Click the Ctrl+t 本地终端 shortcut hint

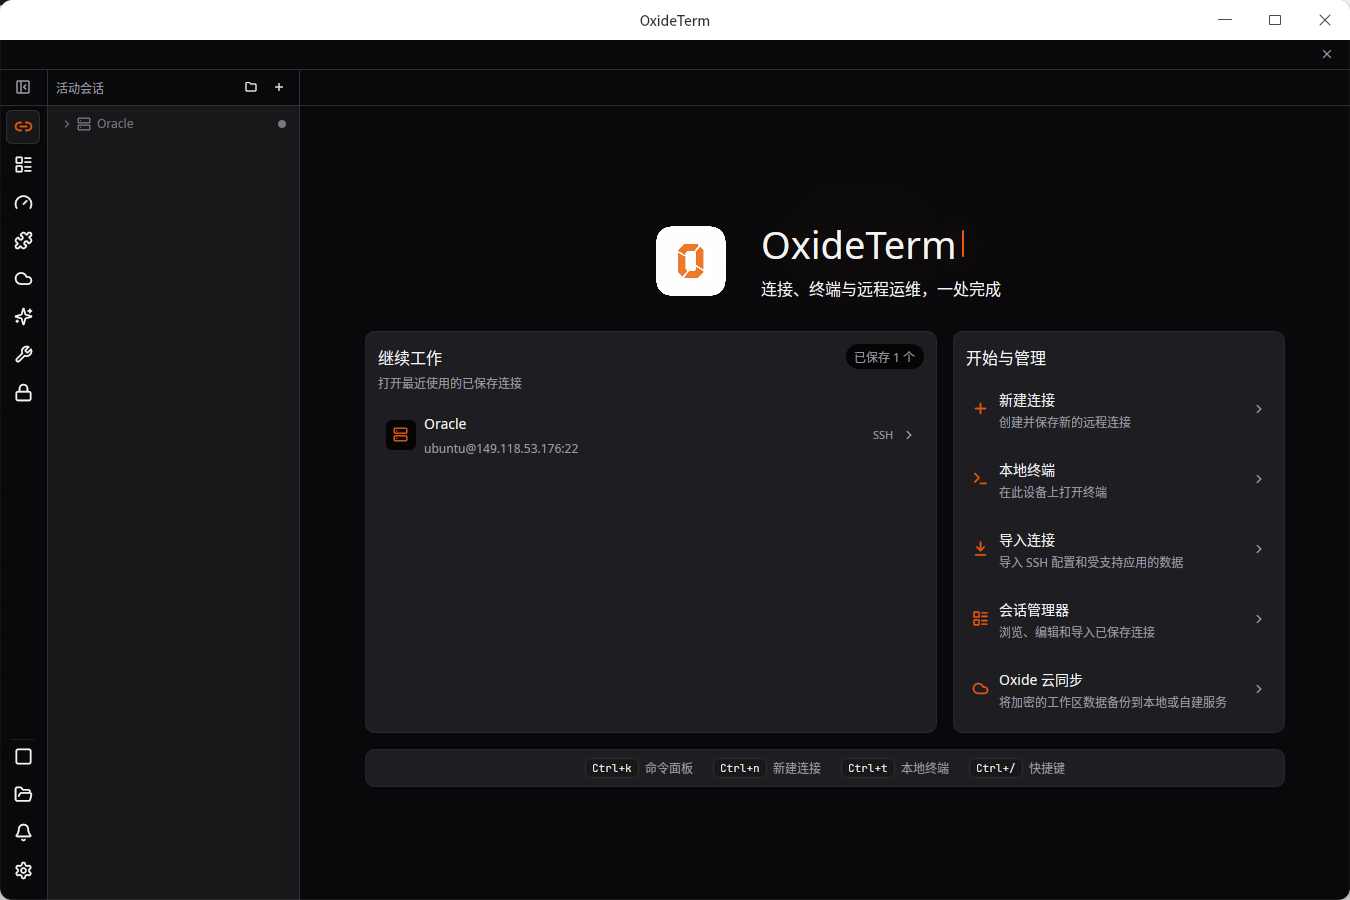point(895,768)
